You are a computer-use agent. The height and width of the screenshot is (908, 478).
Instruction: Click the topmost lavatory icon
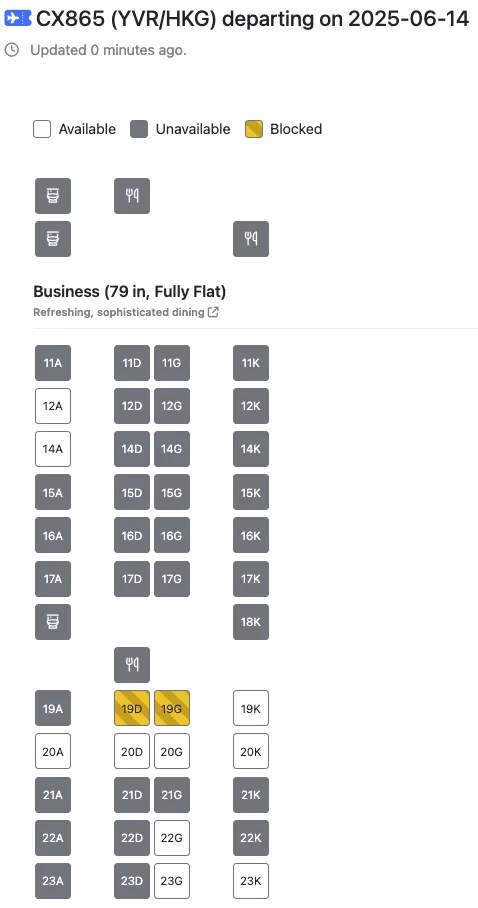53,196
